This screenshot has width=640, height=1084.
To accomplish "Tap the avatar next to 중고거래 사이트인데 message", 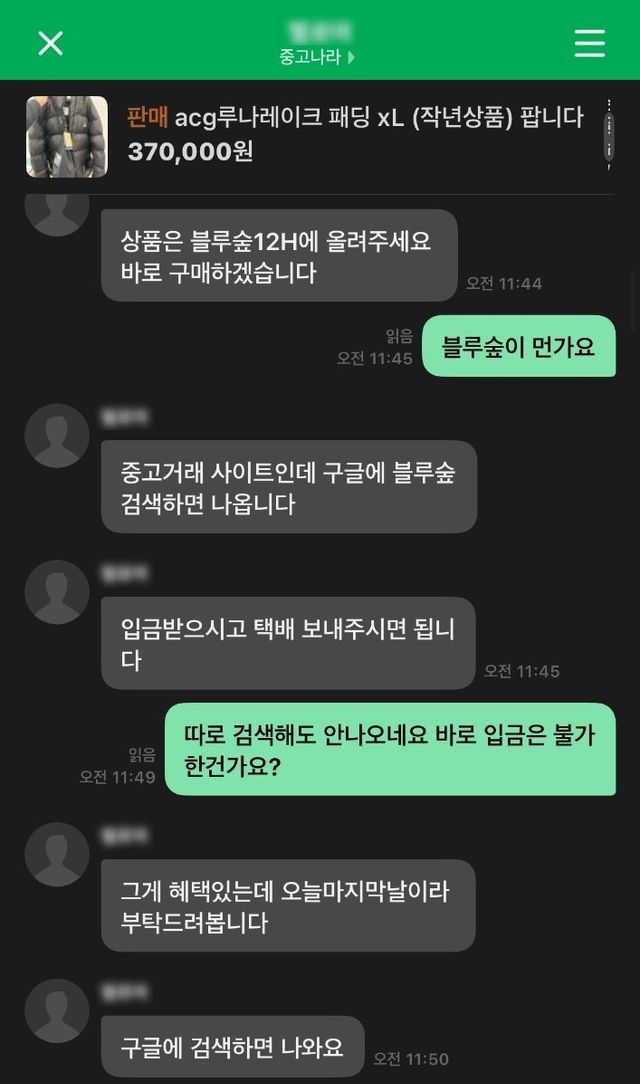I will coord(57,436).
